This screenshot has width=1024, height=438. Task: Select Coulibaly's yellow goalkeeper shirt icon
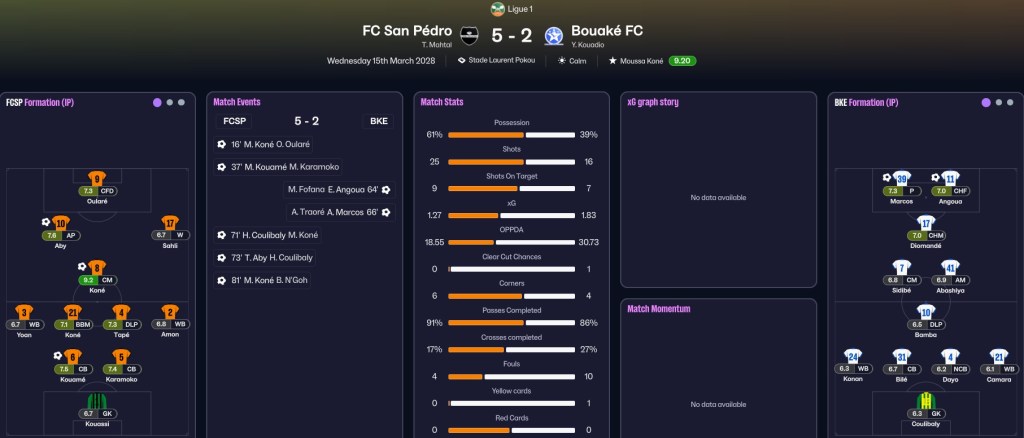point(925,400)
